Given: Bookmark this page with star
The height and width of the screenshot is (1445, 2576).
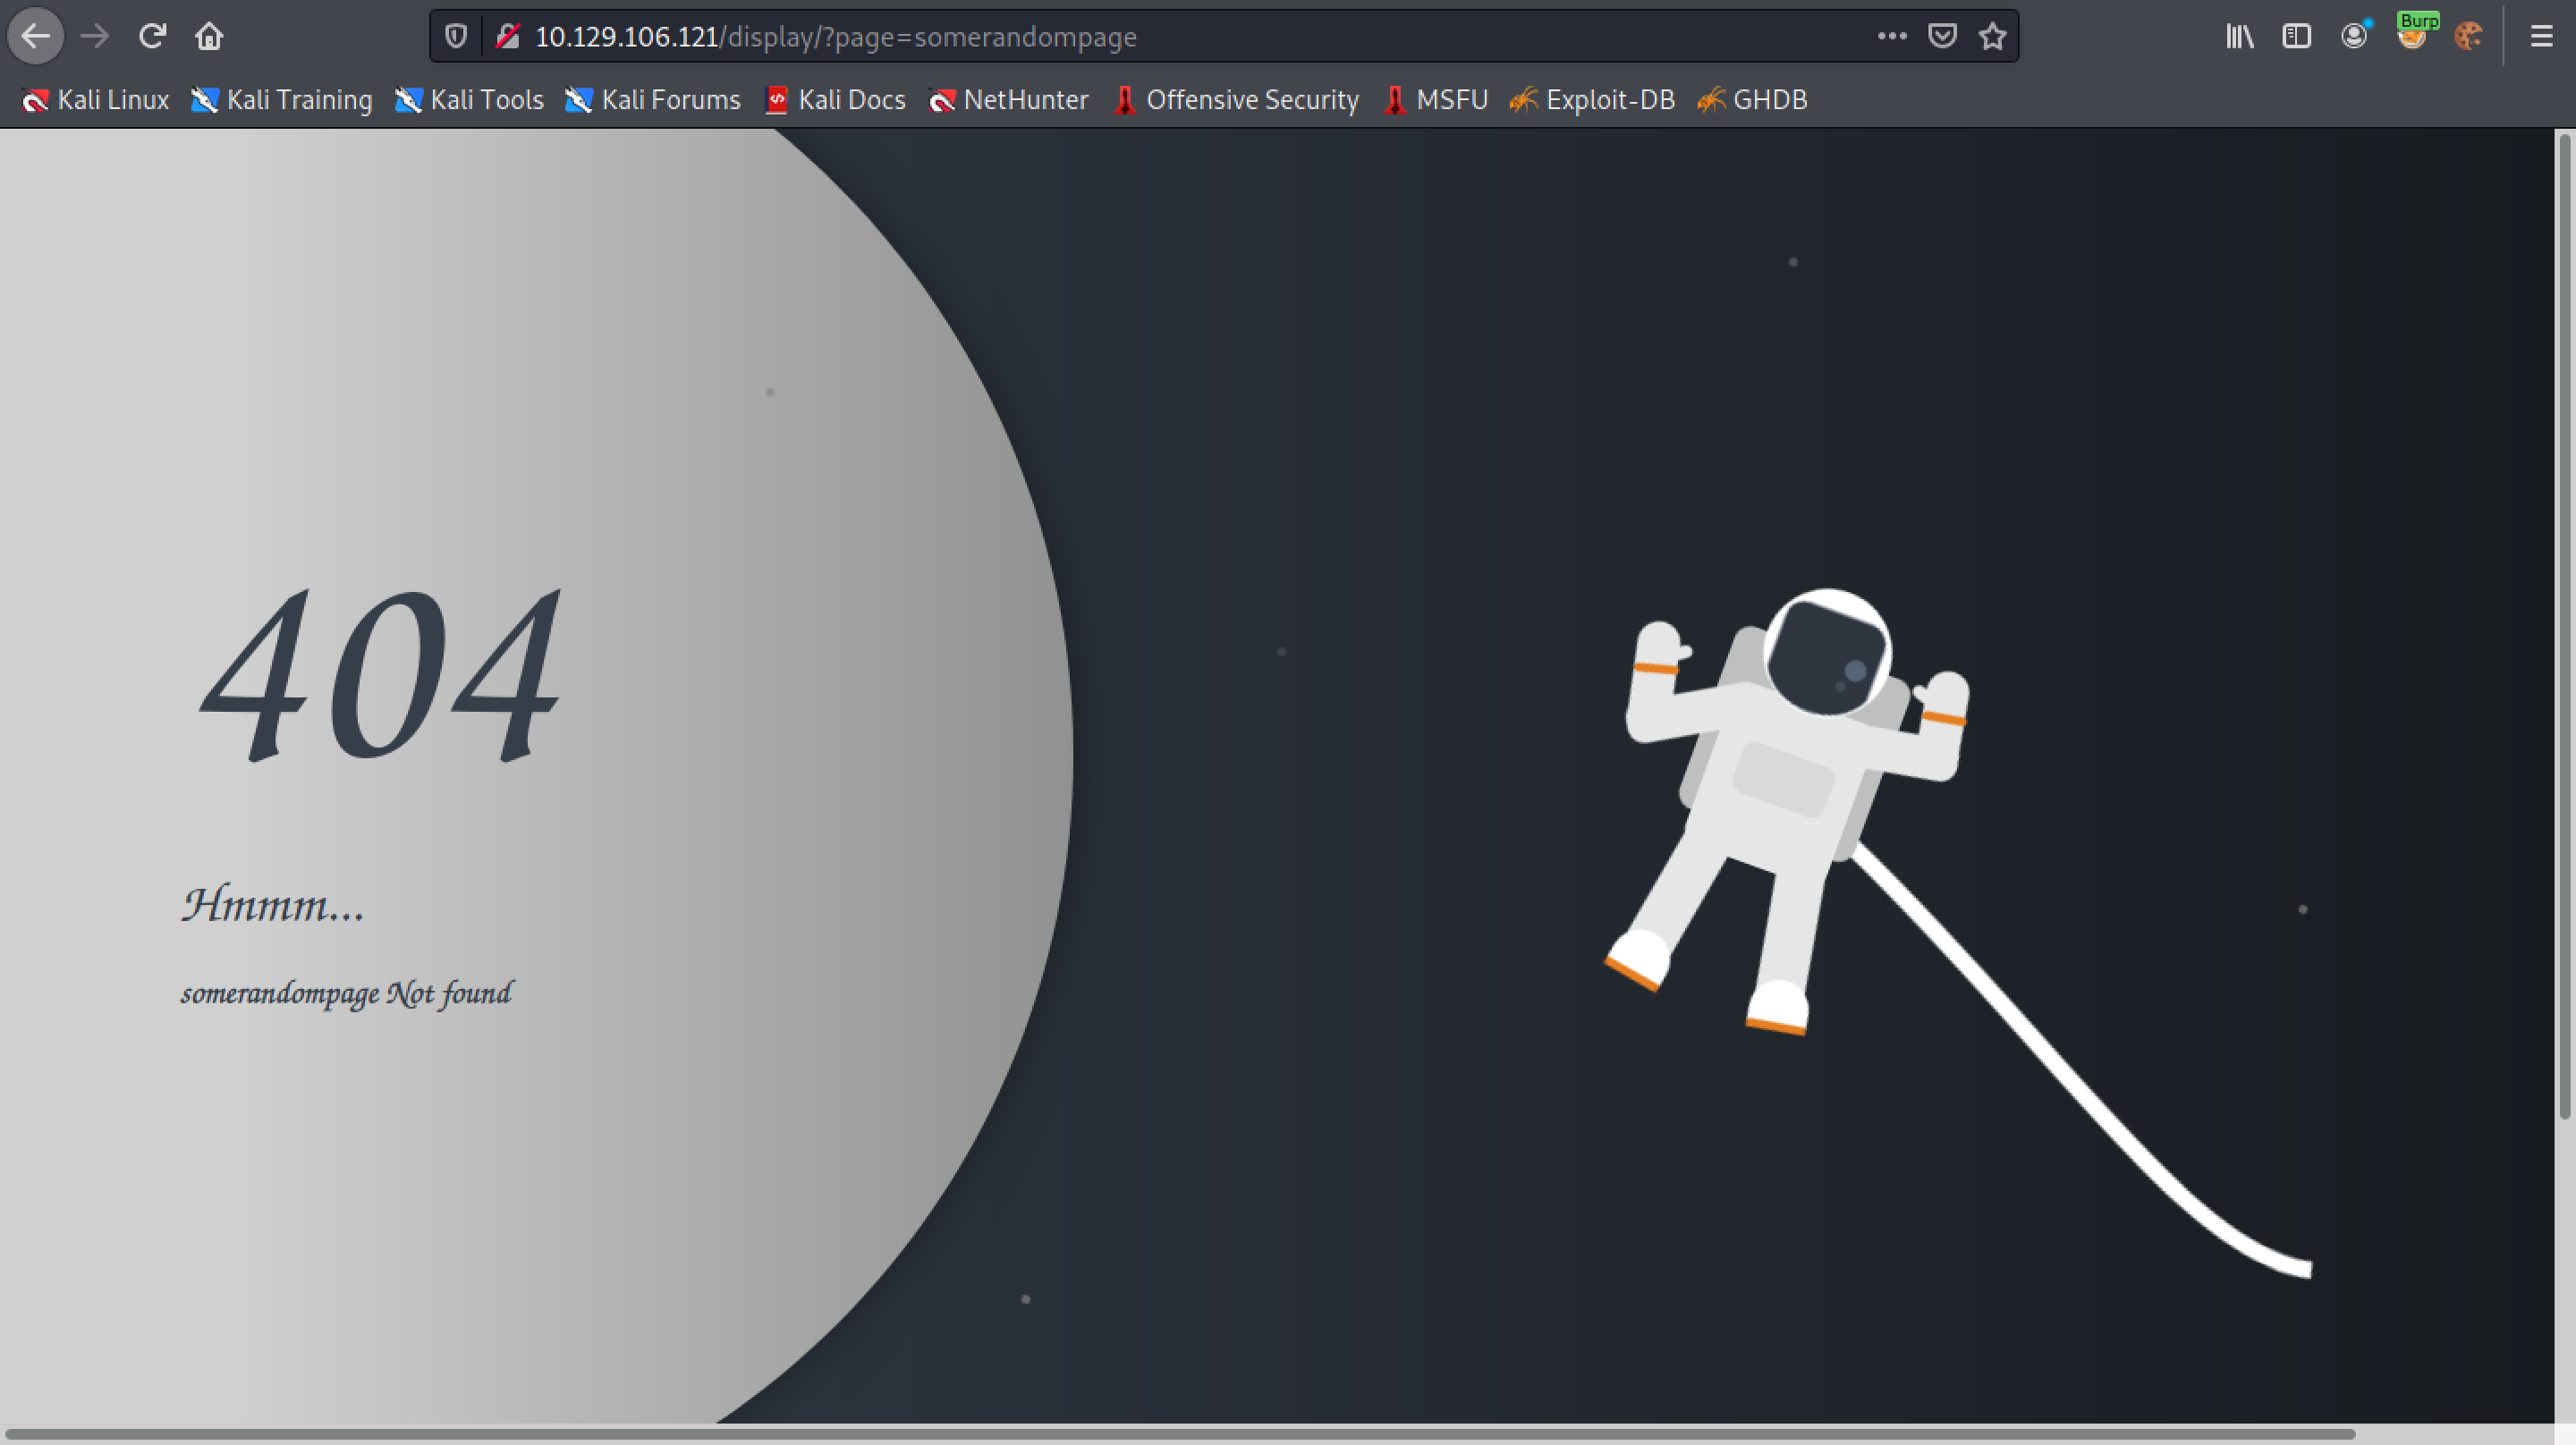Looking at the screenshot, I should tap(1993, 37).
